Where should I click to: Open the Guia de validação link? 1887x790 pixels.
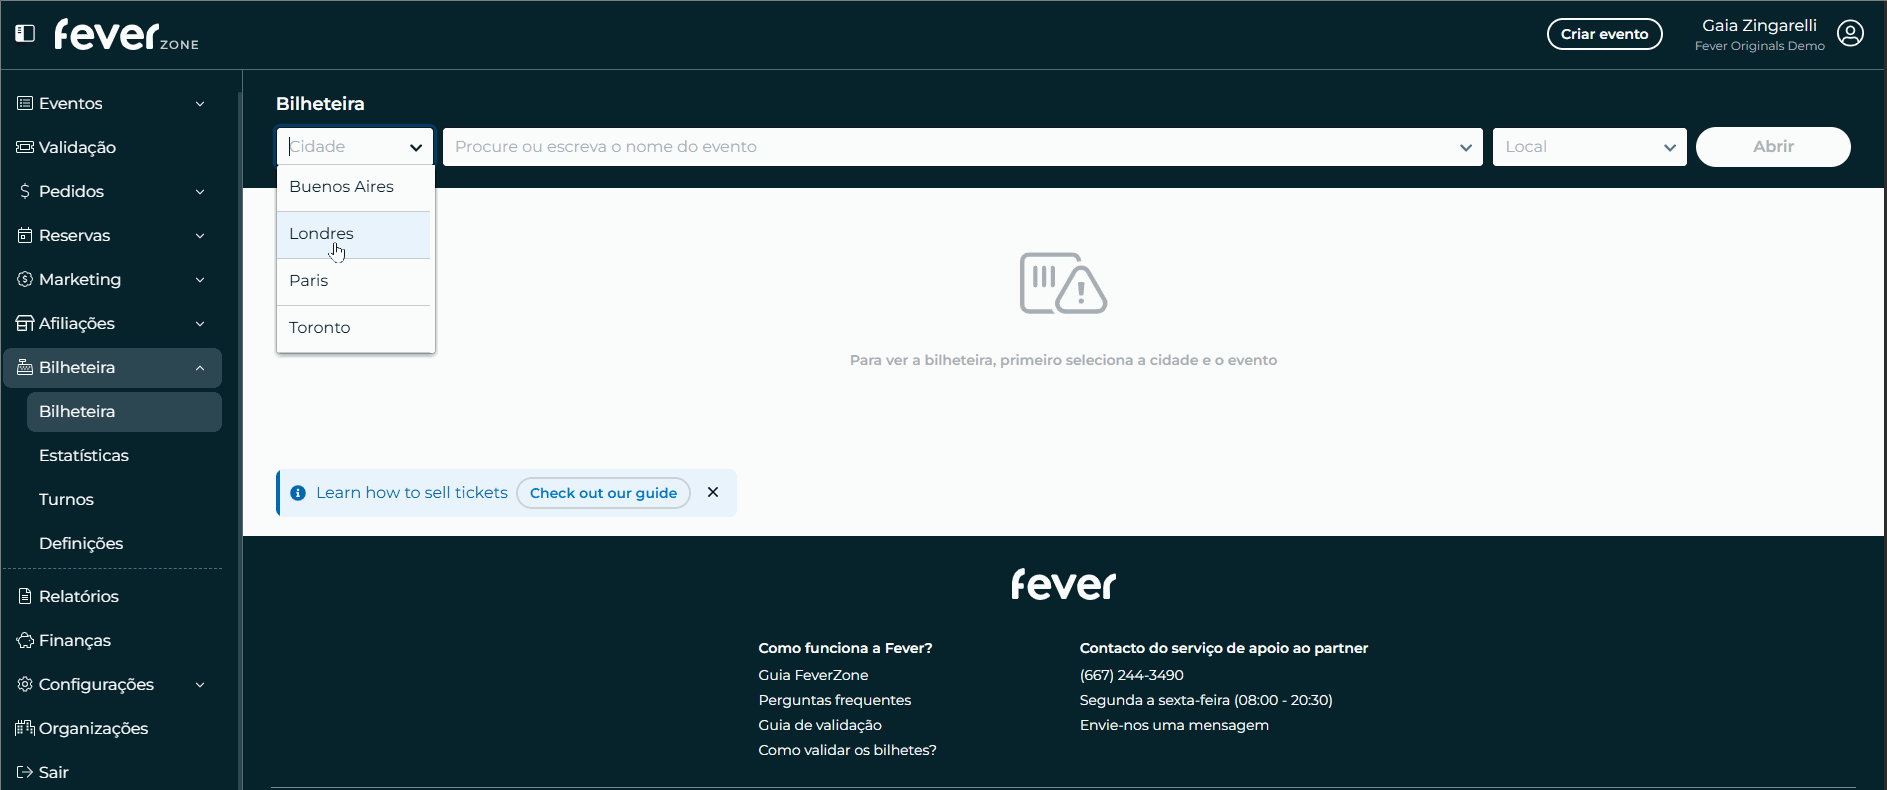tap(820, 725)
